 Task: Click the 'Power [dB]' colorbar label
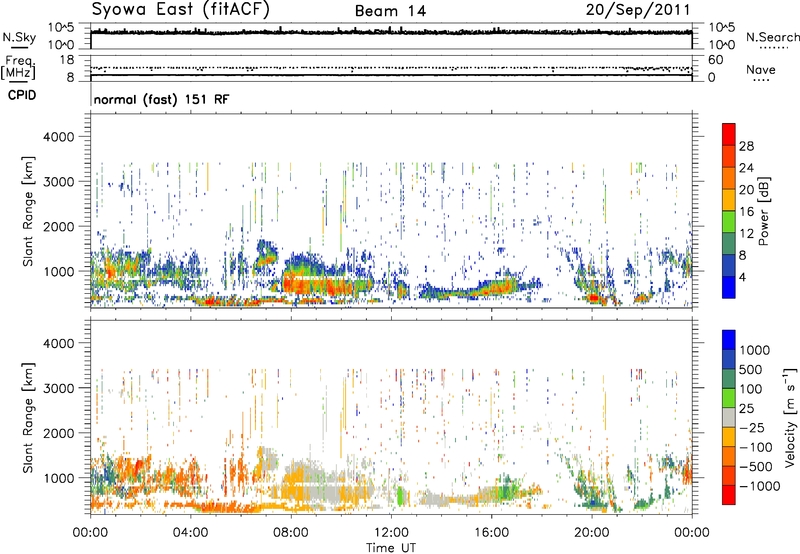pos(763,211)
